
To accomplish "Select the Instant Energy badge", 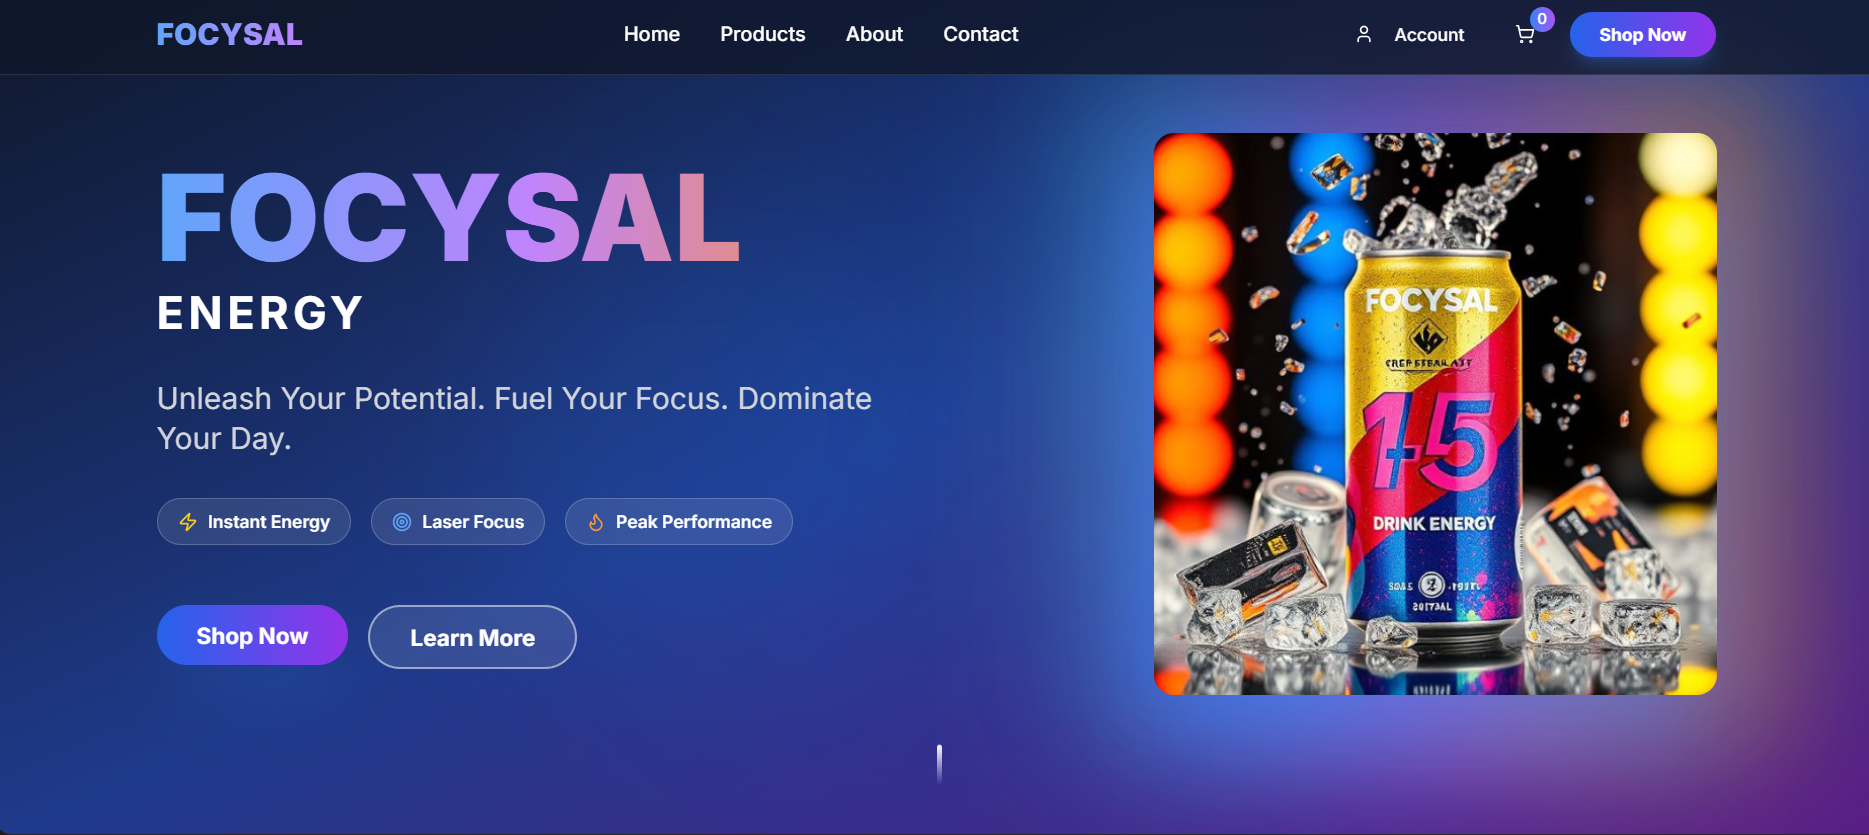I will point(254,522).
